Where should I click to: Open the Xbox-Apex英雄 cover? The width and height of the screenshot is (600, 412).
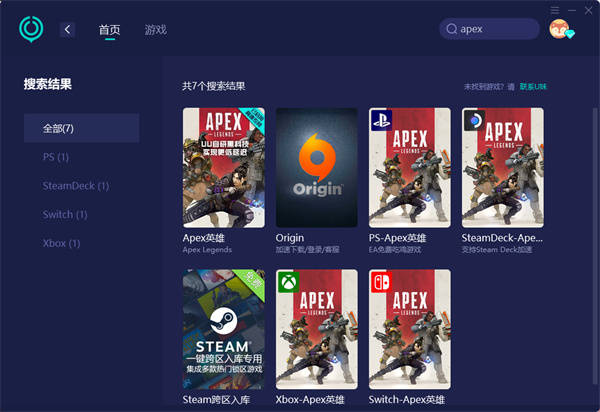coord(317,329)
